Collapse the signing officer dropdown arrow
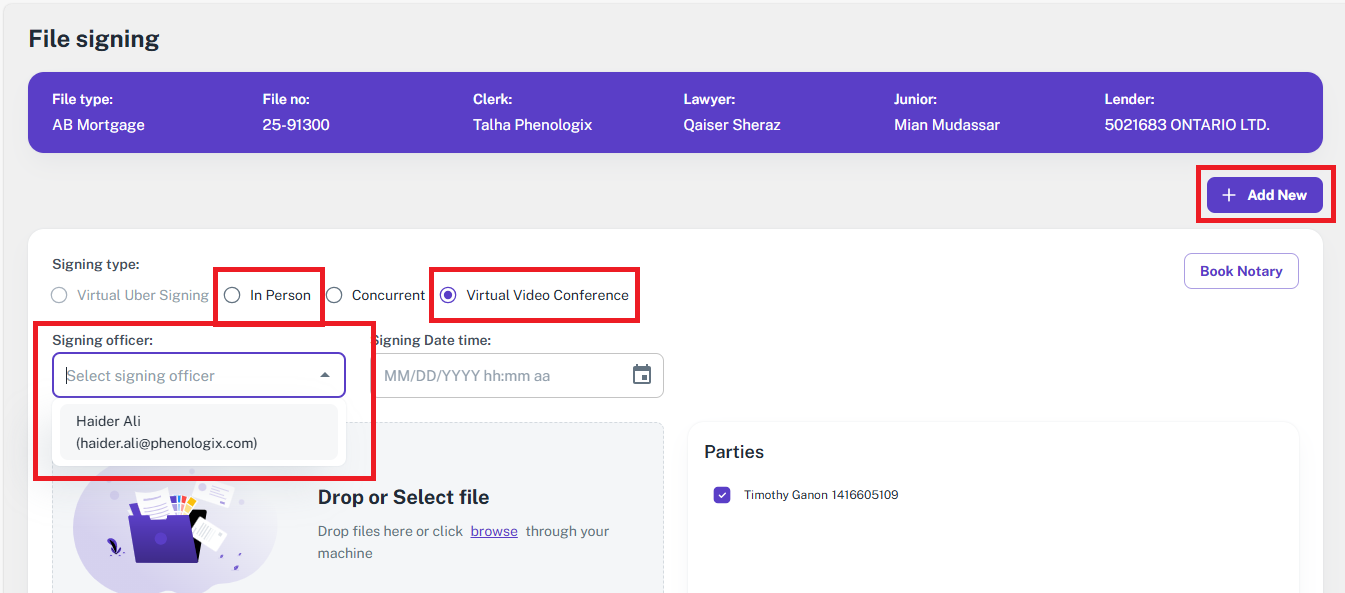This screenshot has width=1345, height=593. pyautogui.click(x=324, y=375)
